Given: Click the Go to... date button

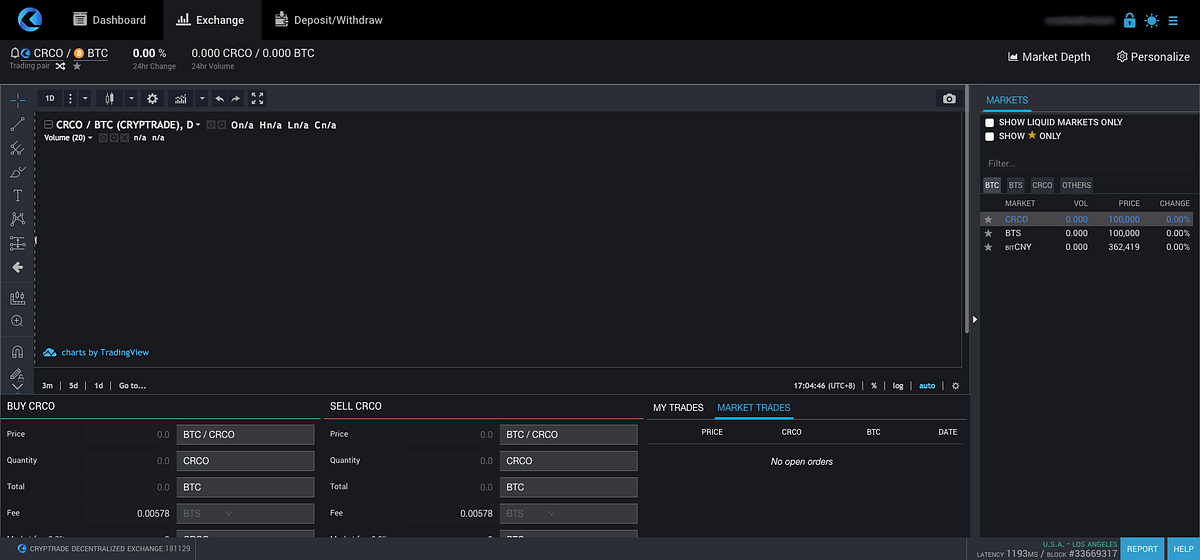Looking at the screenshot, I should [133, 386].
